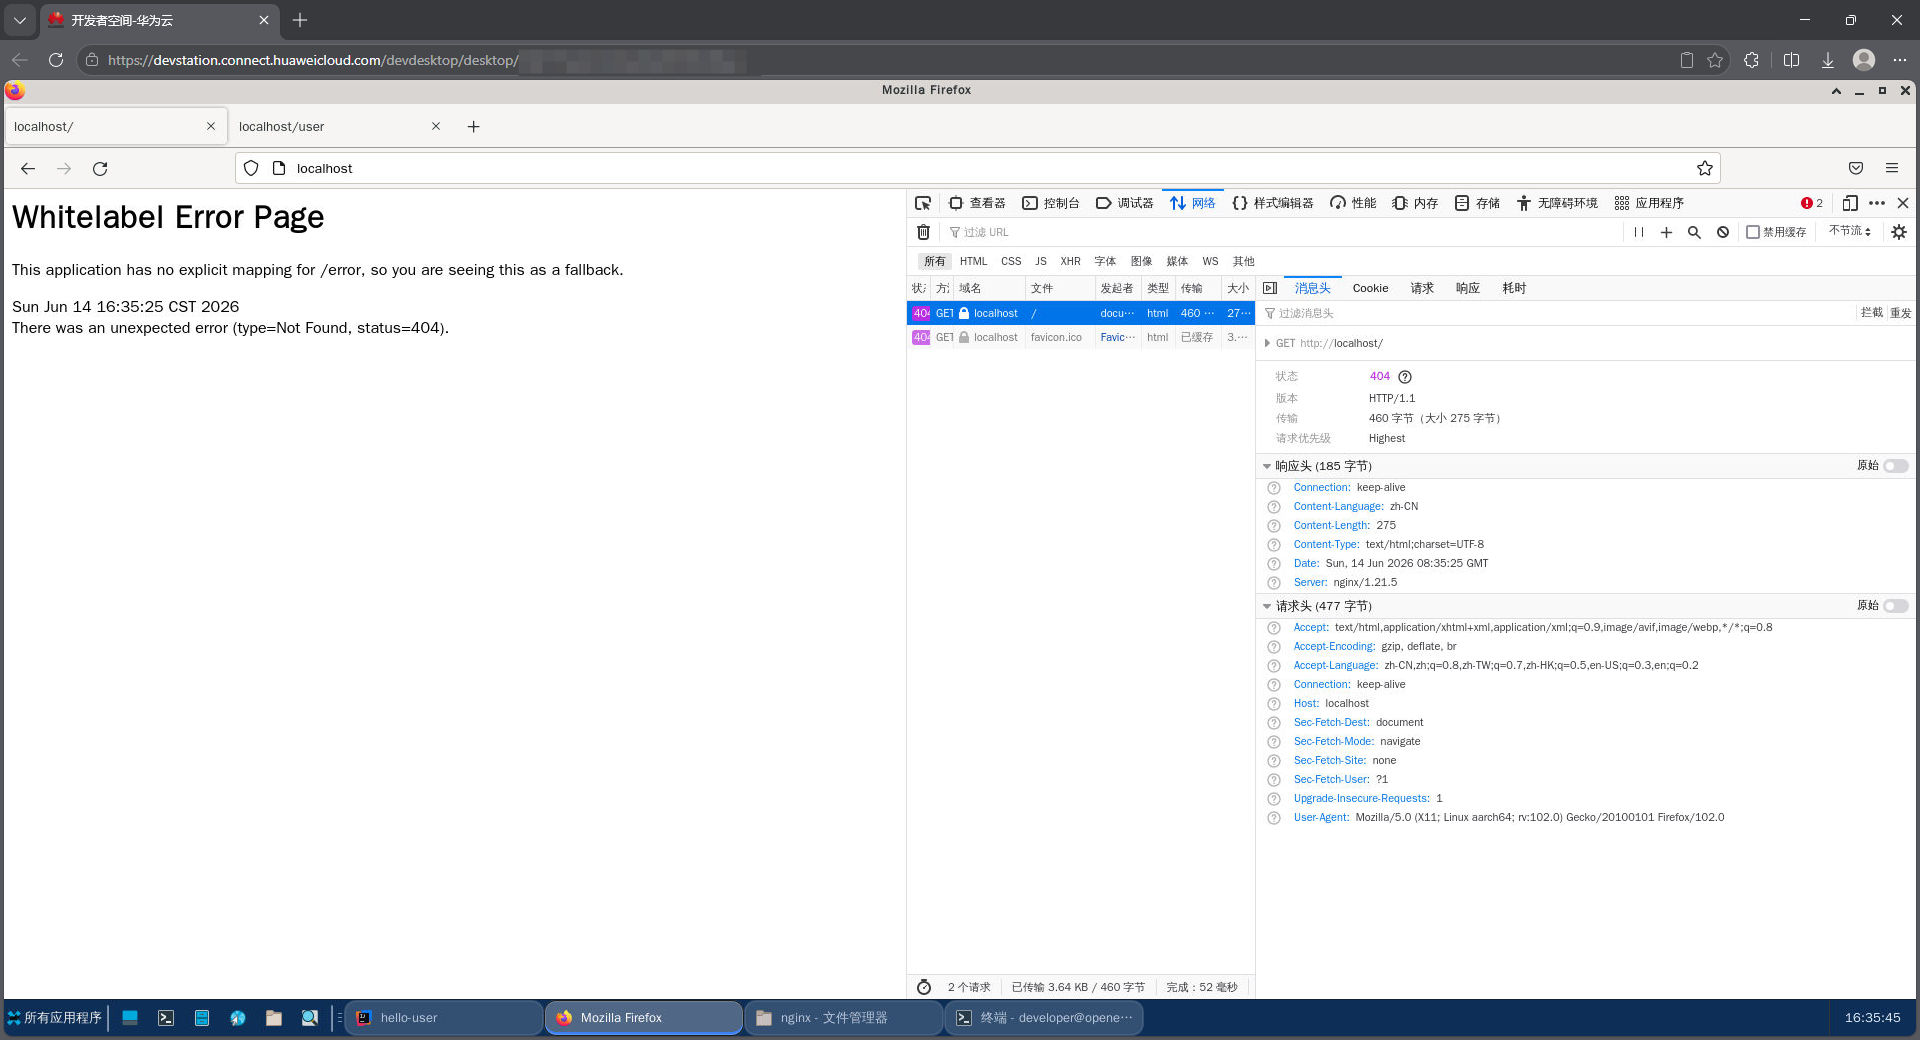Open the 查看器 inspector panel
The height and width of the screenshot is (1040, 1920).
tap(976, 203)
